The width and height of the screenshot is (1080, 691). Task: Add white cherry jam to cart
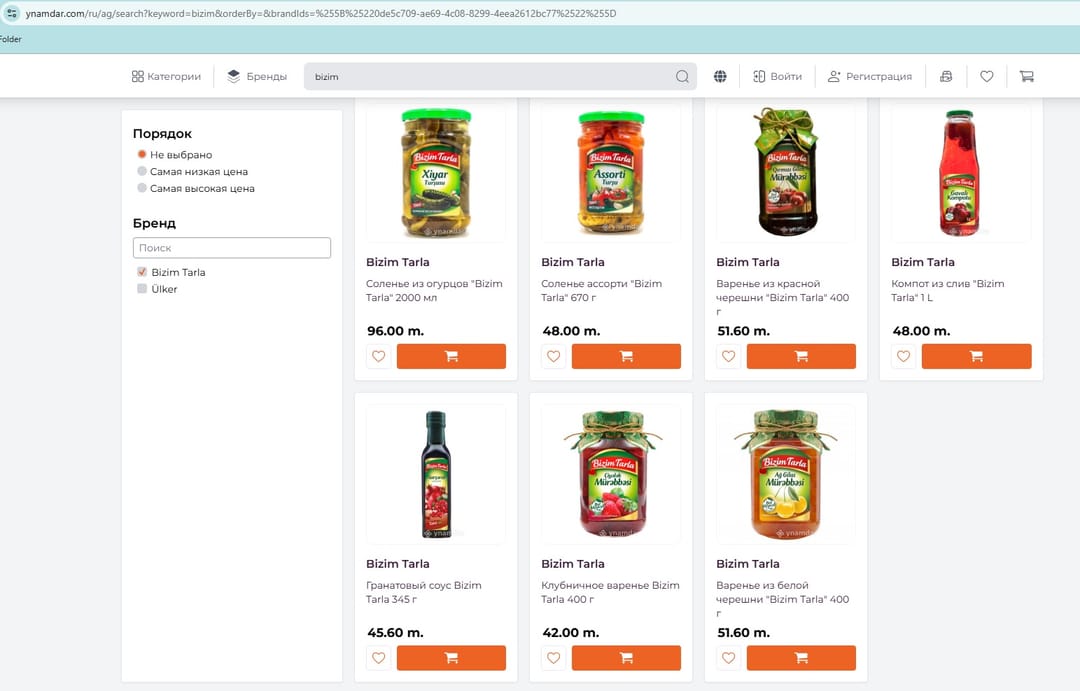coord(801,658)
